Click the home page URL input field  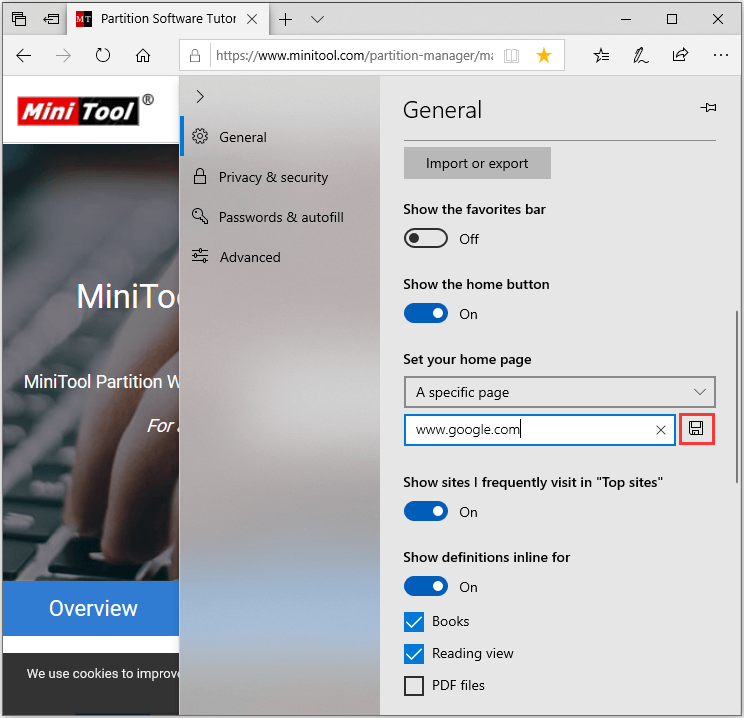coord(539,430)
